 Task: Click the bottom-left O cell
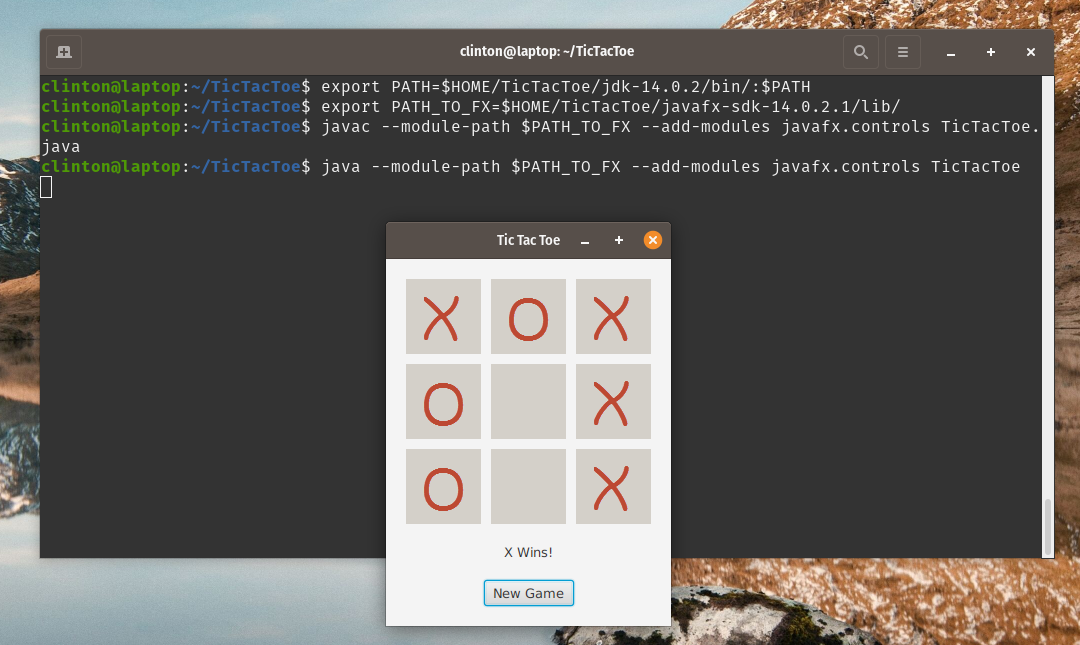point(443,487)
